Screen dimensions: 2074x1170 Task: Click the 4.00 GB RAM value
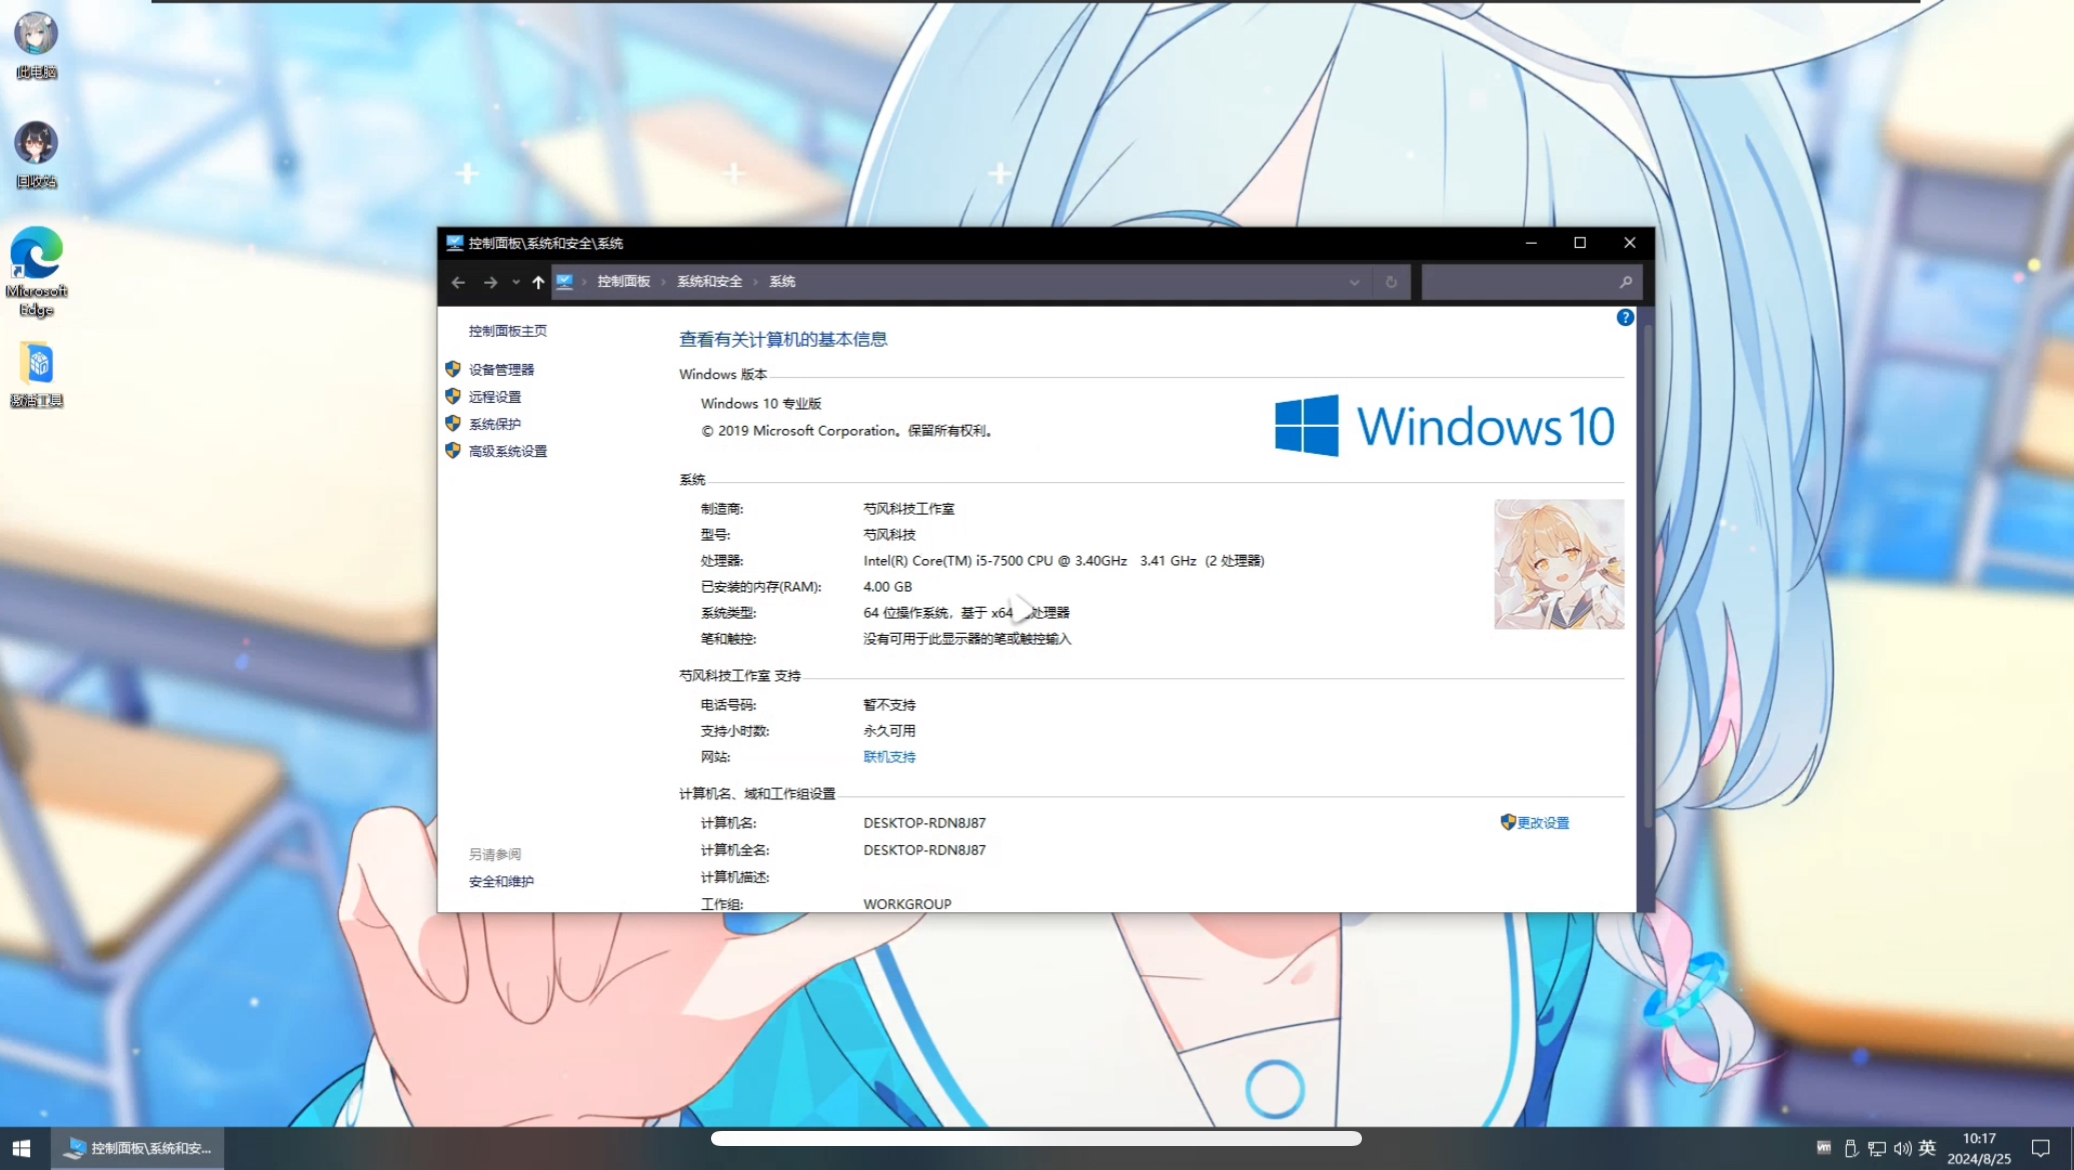pyautogui.click(x=888, y=587)
